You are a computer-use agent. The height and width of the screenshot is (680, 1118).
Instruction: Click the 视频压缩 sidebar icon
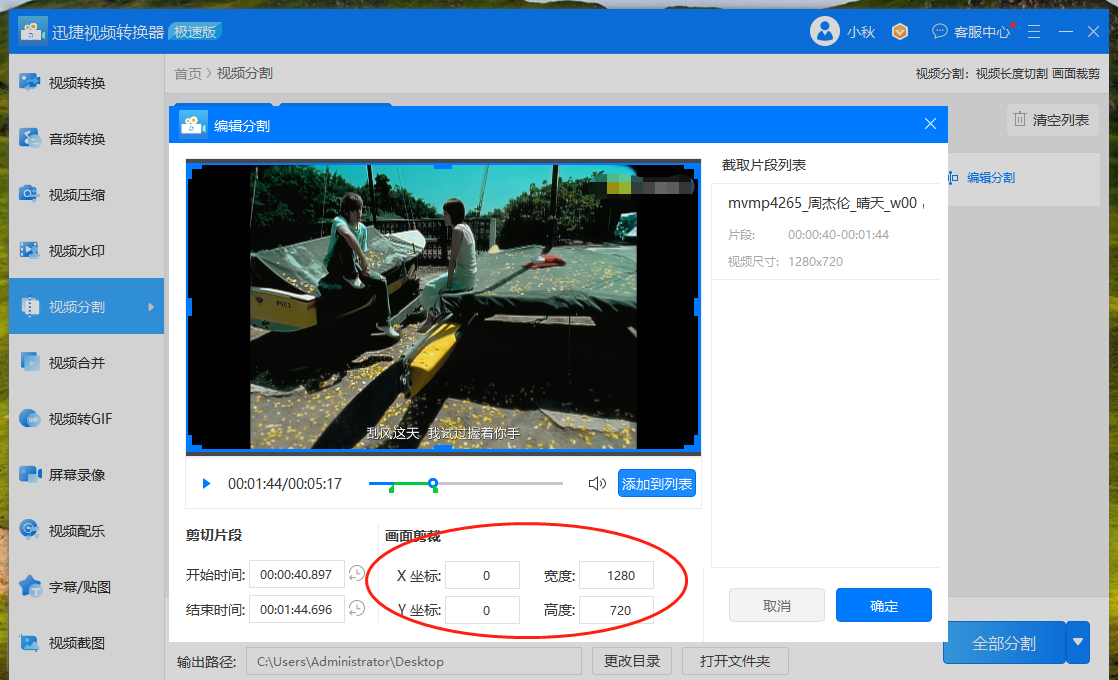click(29, 193)
